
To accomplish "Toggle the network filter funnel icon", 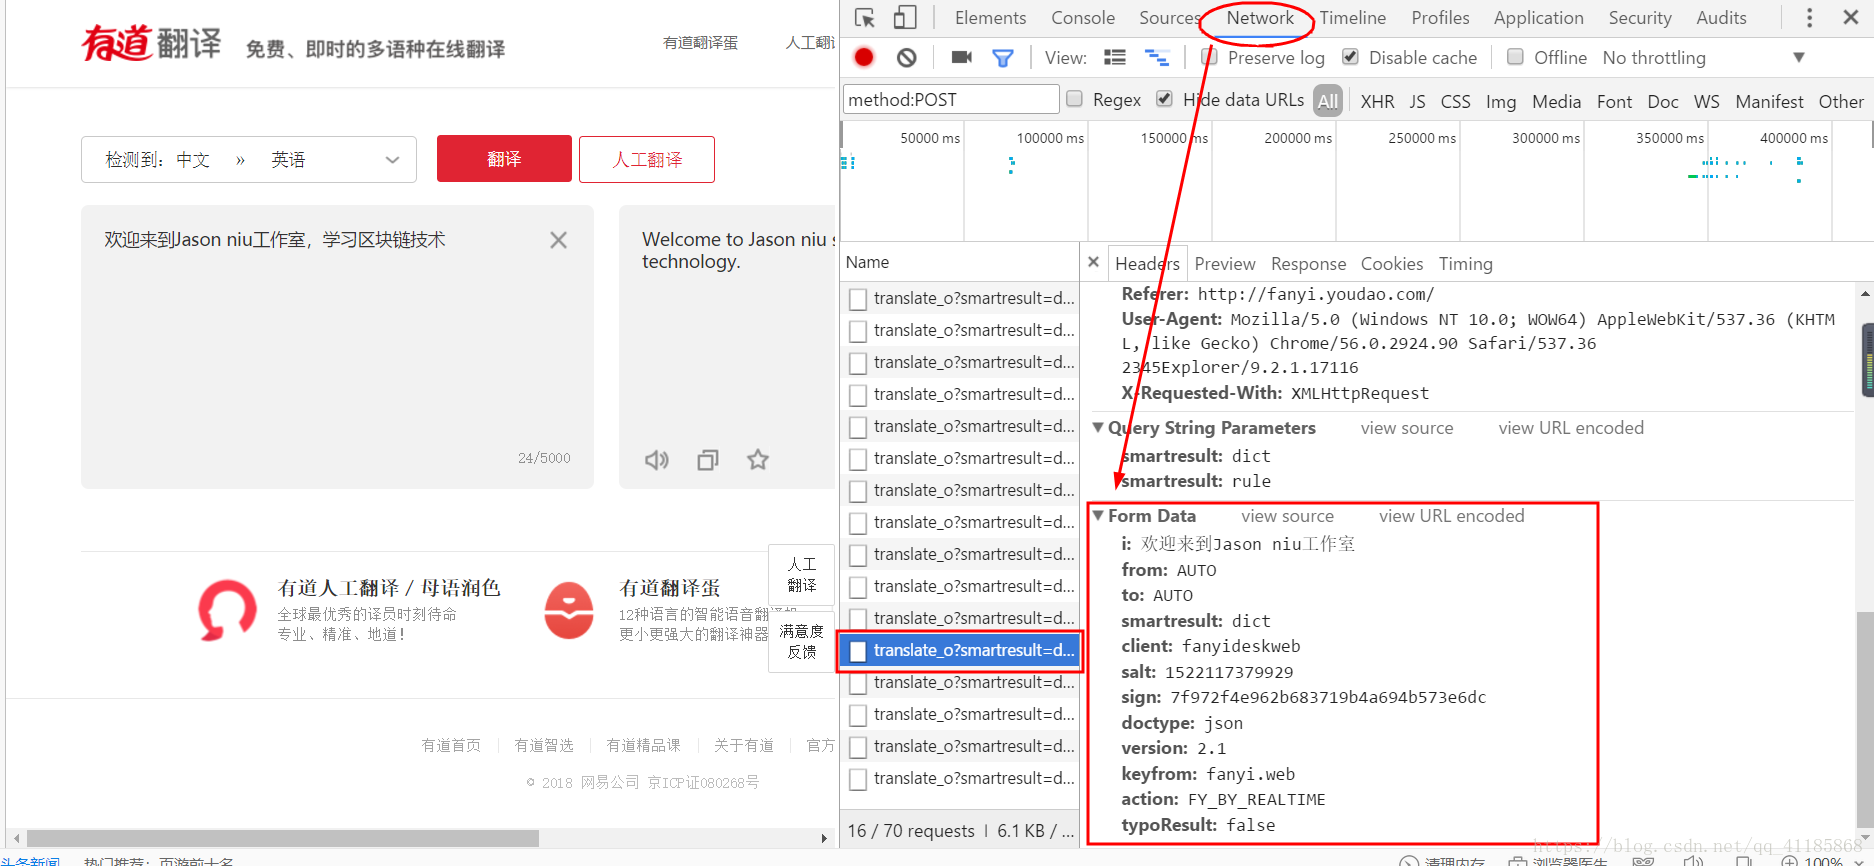I will pos(1002,58).
